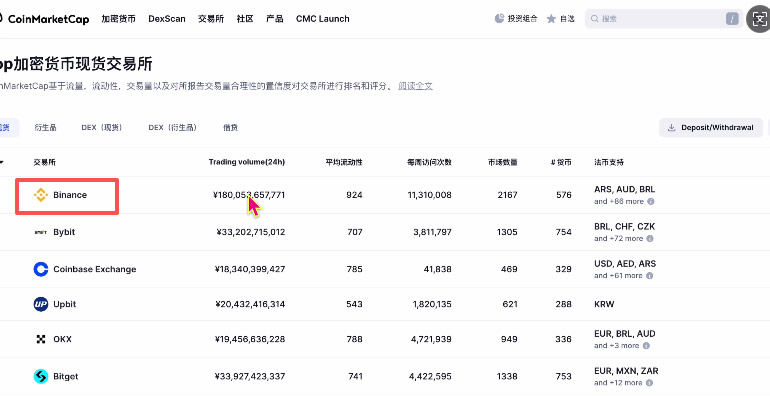Click the Coinbase Exchange logo icon
The height and width of the screenshot is (399, 770).
[x=41, y=269]
